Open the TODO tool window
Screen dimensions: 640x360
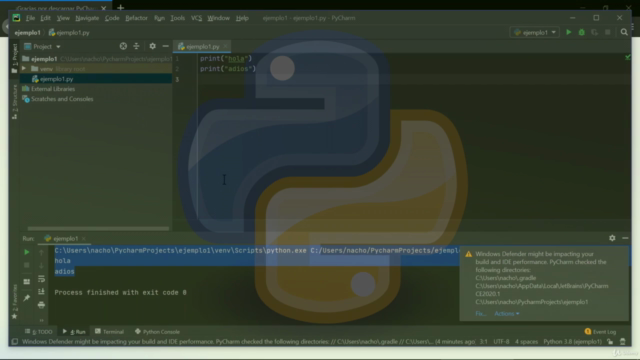click(x=39, y=332)
